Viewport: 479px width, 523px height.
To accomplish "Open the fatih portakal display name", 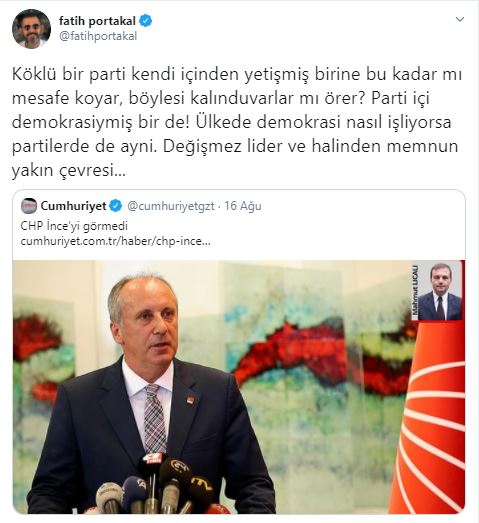I will [x=97, y=21].
